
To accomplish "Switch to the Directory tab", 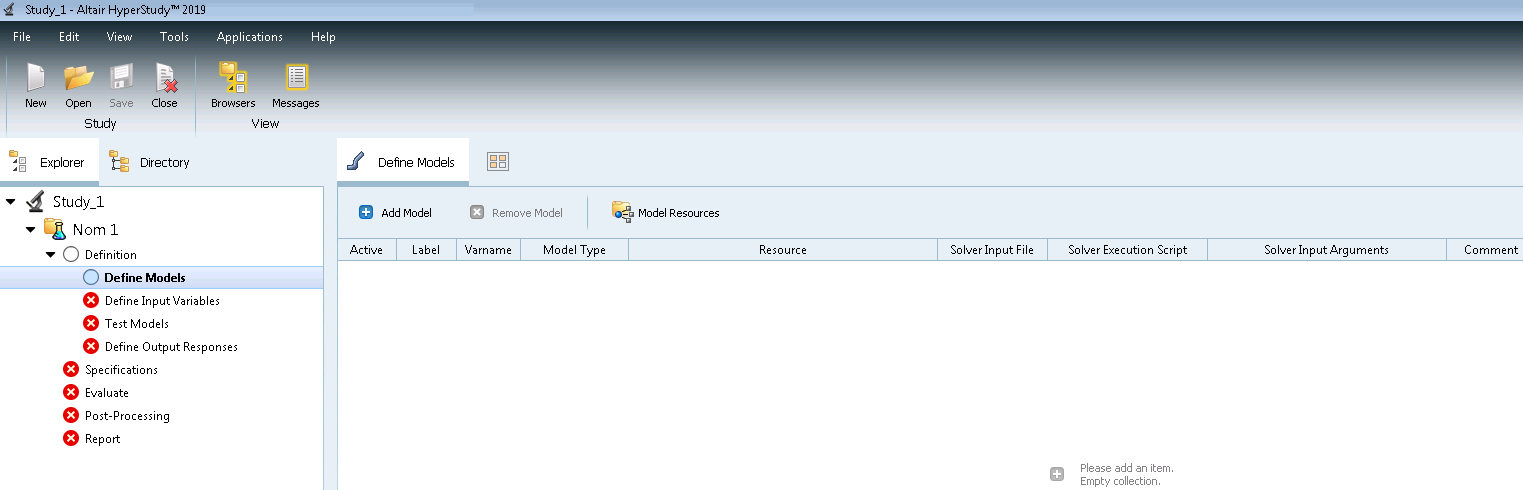I will tap(150, 162).
